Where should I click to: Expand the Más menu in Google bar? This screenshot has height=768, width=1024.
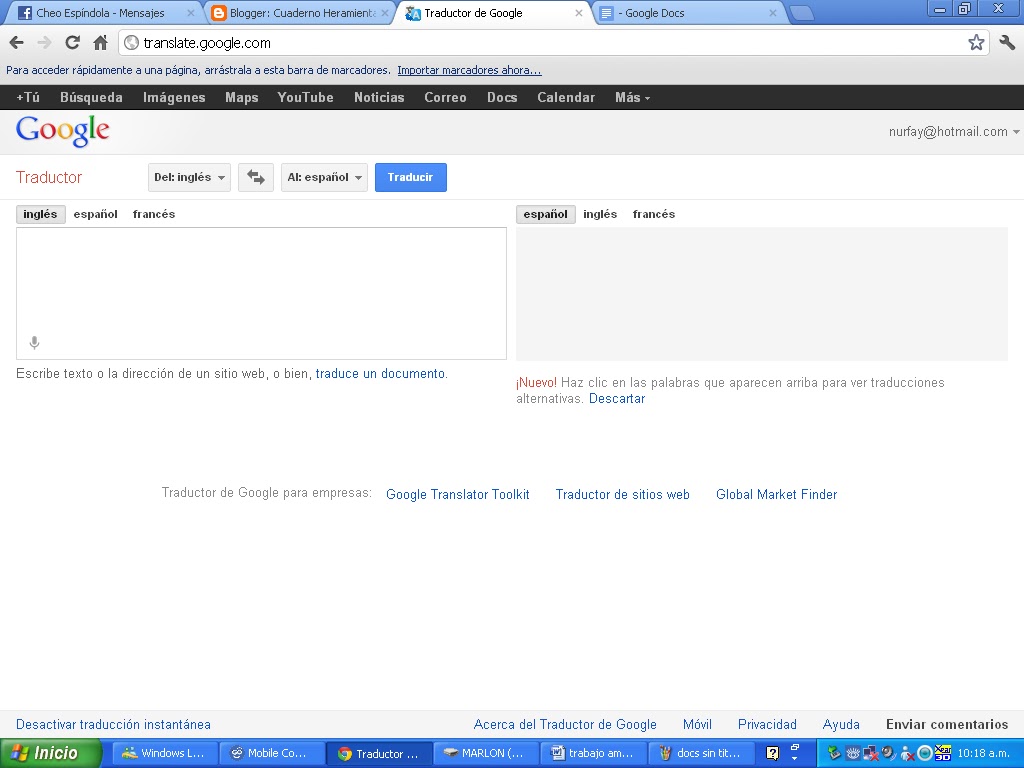pyautogui.click(x=632, y=97)
